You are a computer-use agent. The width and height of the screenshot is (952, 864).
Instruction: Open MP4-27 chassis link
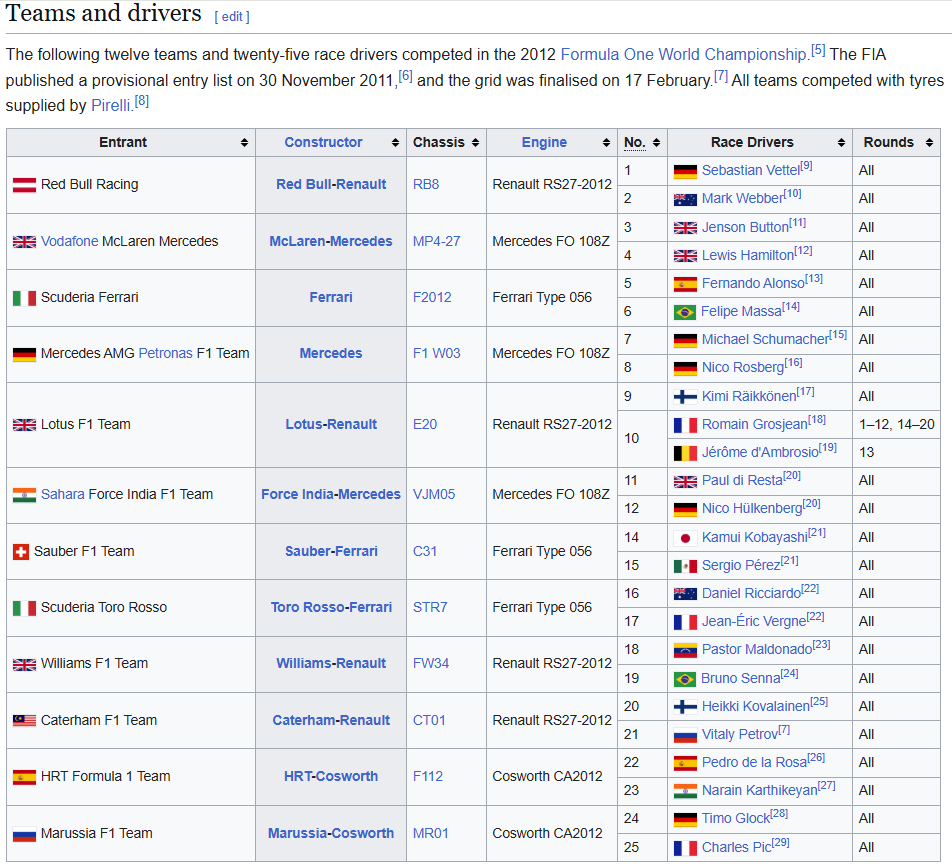pyautogui.click(x=437, y=242)
